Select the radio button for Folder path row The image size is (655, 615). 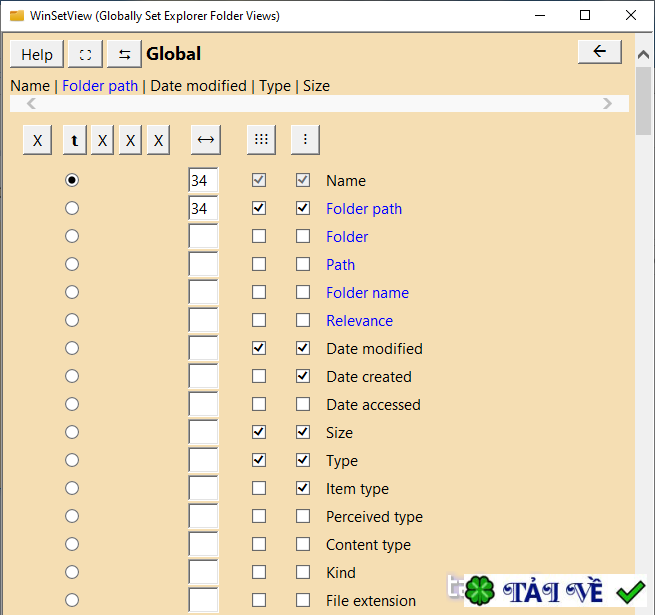[x=72, y=208]
